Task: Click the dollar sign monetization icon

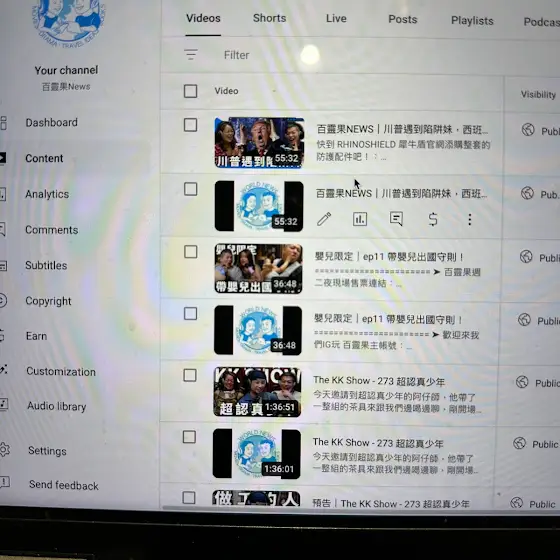Action: click(x=433, y=219)
